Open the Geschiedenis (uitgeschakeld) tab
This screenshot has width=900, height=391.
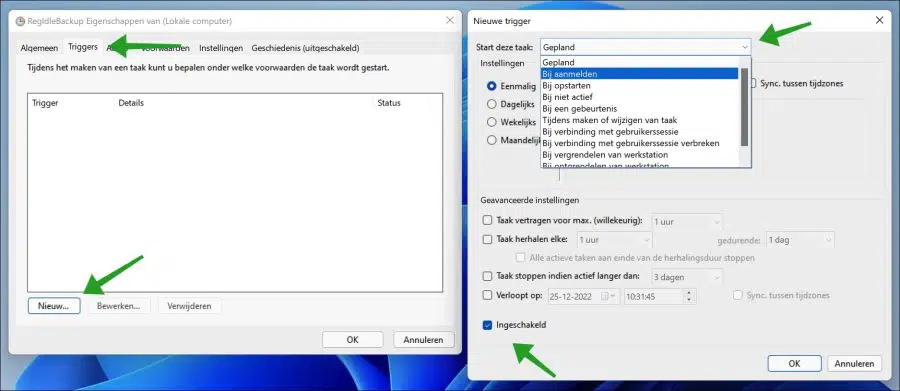pos(305,48)
